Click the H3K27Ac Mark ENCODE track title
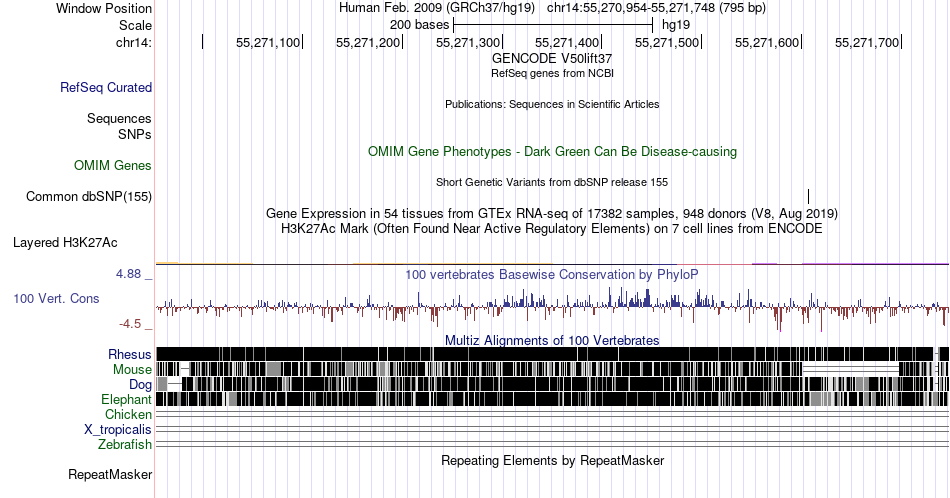This screenshot has height=498, width=950. [552, 229]
